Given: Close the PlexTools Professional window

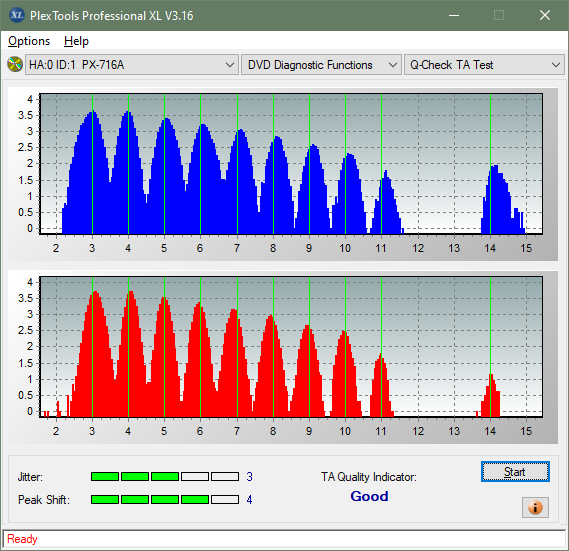Looking at the screenshot, I should (545, 15).
